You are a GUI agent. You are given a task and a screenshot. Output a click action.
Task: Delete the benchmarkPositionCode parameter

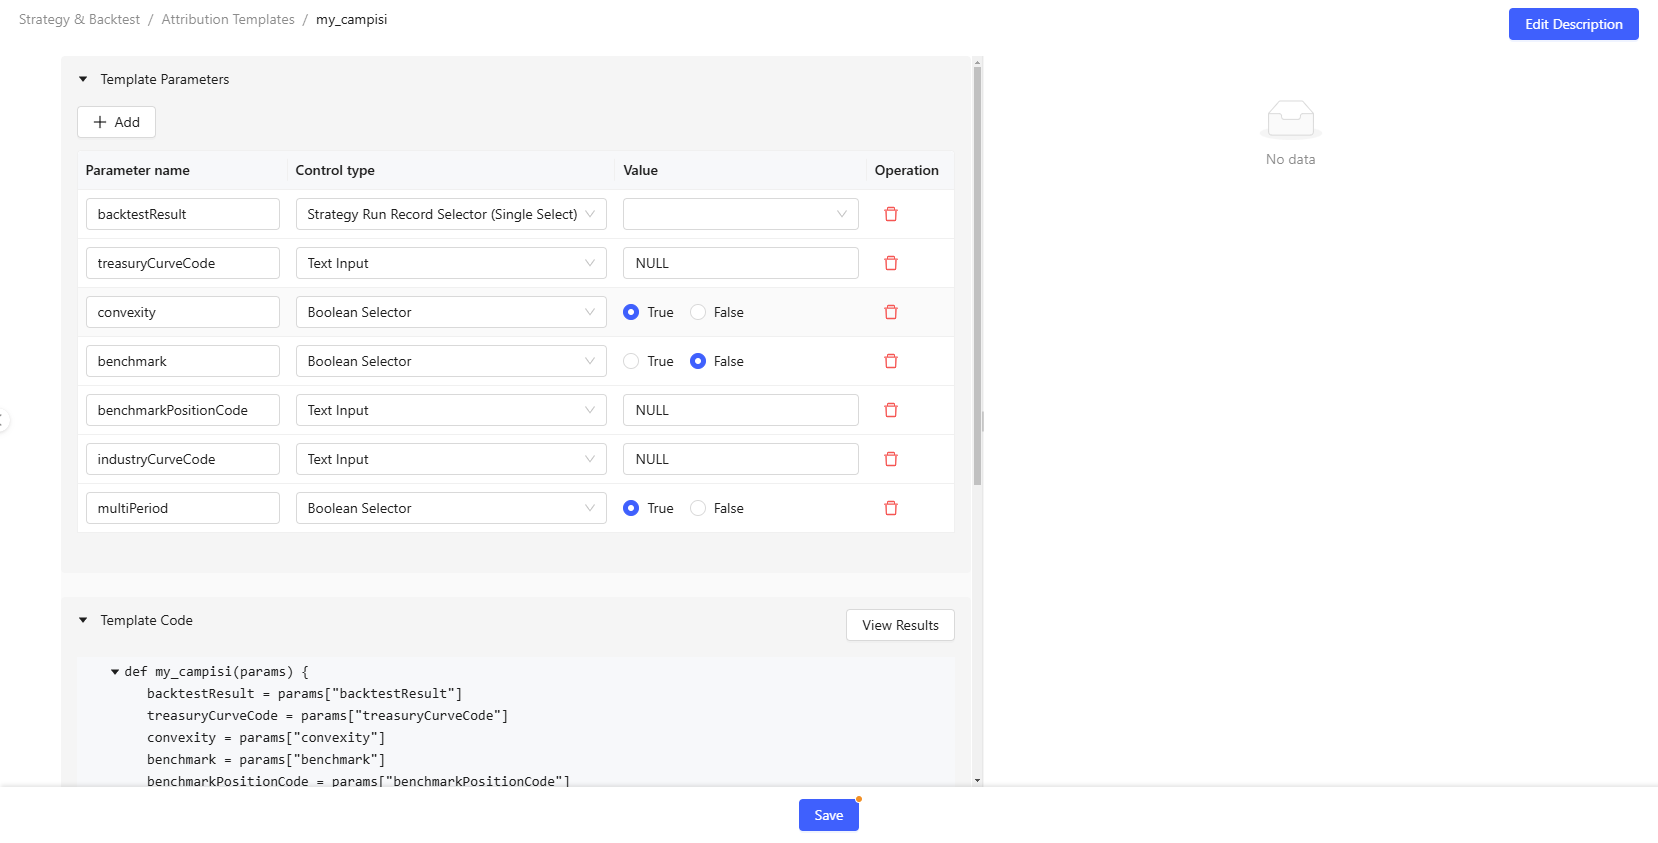tap(890, 410)
